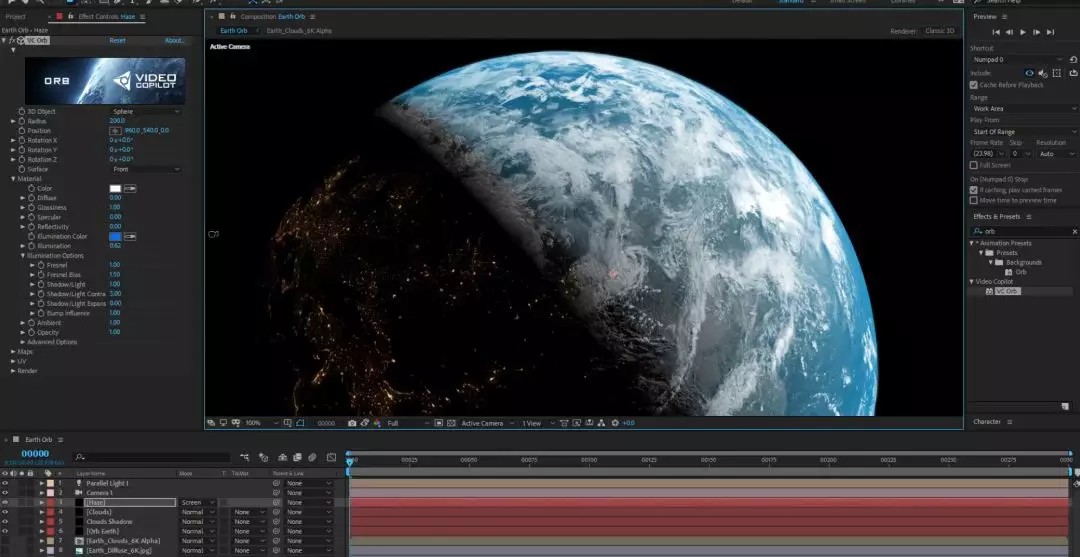Switch to Earth_Clouds_6K Alpha composition tab

pos(298,31)
